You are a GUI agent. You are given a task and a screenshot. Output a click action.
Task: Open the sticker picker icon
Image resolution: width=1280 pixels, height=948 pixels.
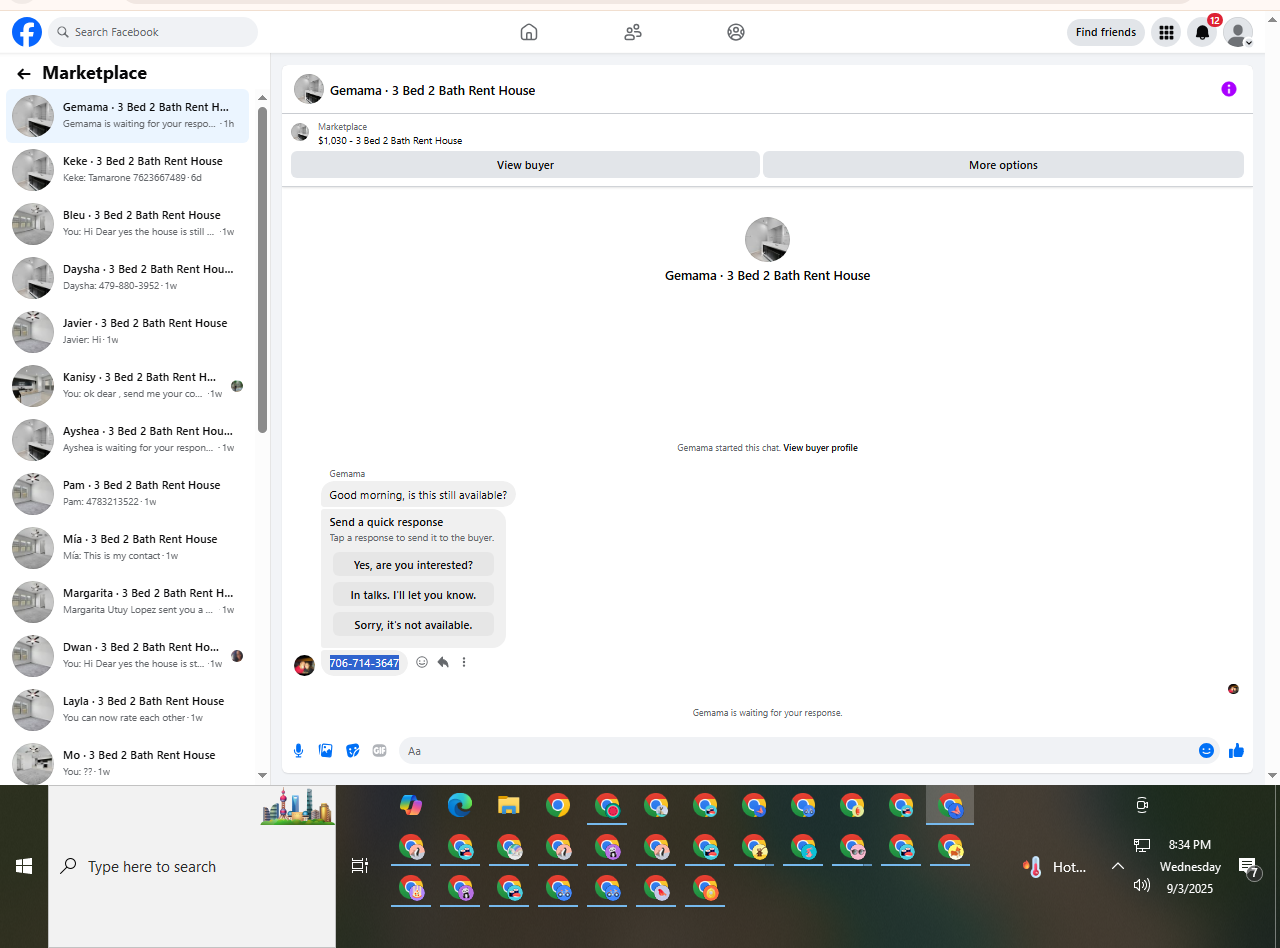pos(352,750)
